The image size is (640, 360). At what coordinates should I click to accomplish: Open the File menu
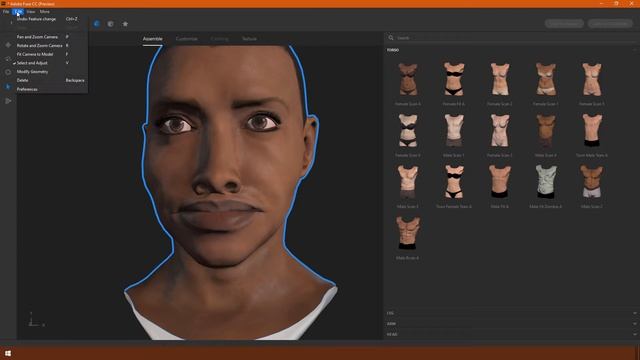[x=6, y=11]
